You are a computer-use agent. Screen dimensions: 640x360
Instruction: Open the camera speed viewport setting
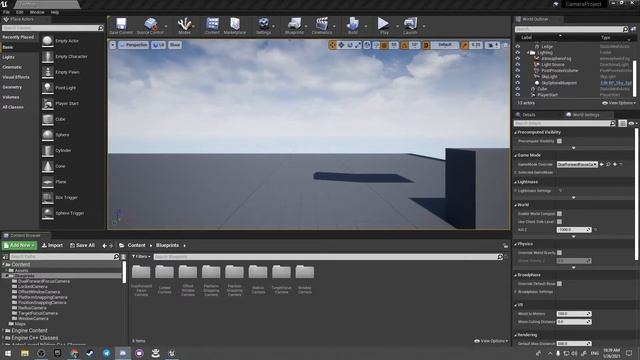click(x=492, y=45)
